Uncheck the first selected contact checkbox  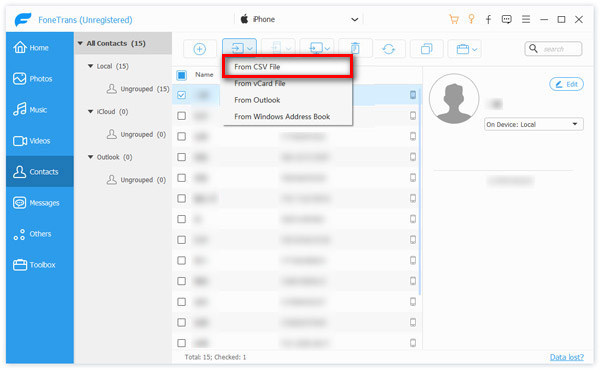tap(182, 95)
